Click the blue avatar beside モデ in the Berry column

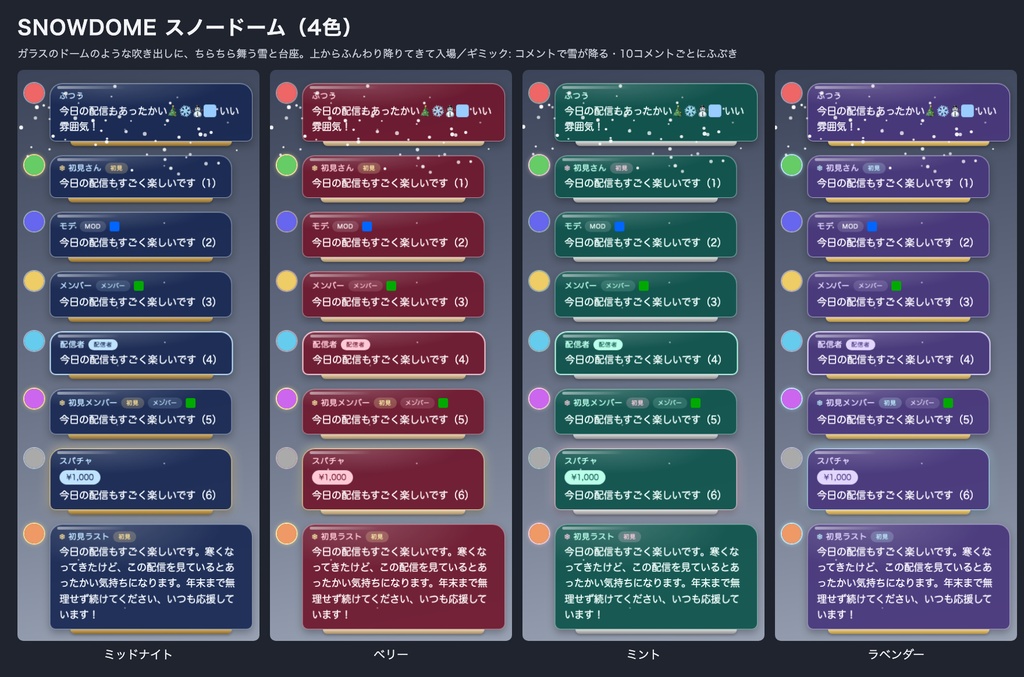[287, 222]
